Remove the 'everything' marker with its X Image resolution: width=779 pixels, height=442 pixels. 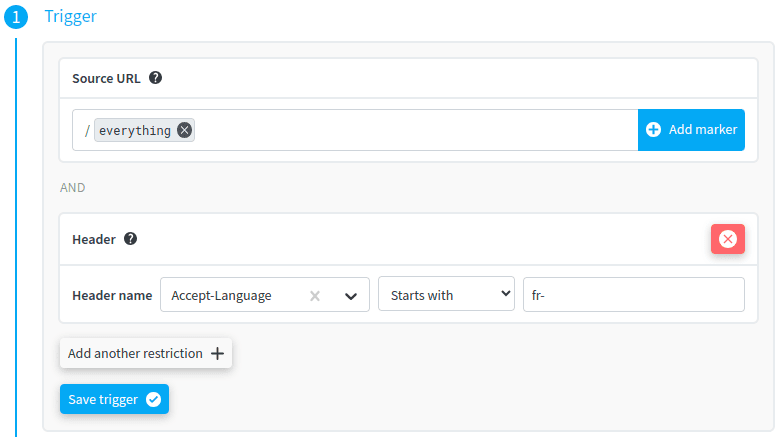[x=184, y=130]
